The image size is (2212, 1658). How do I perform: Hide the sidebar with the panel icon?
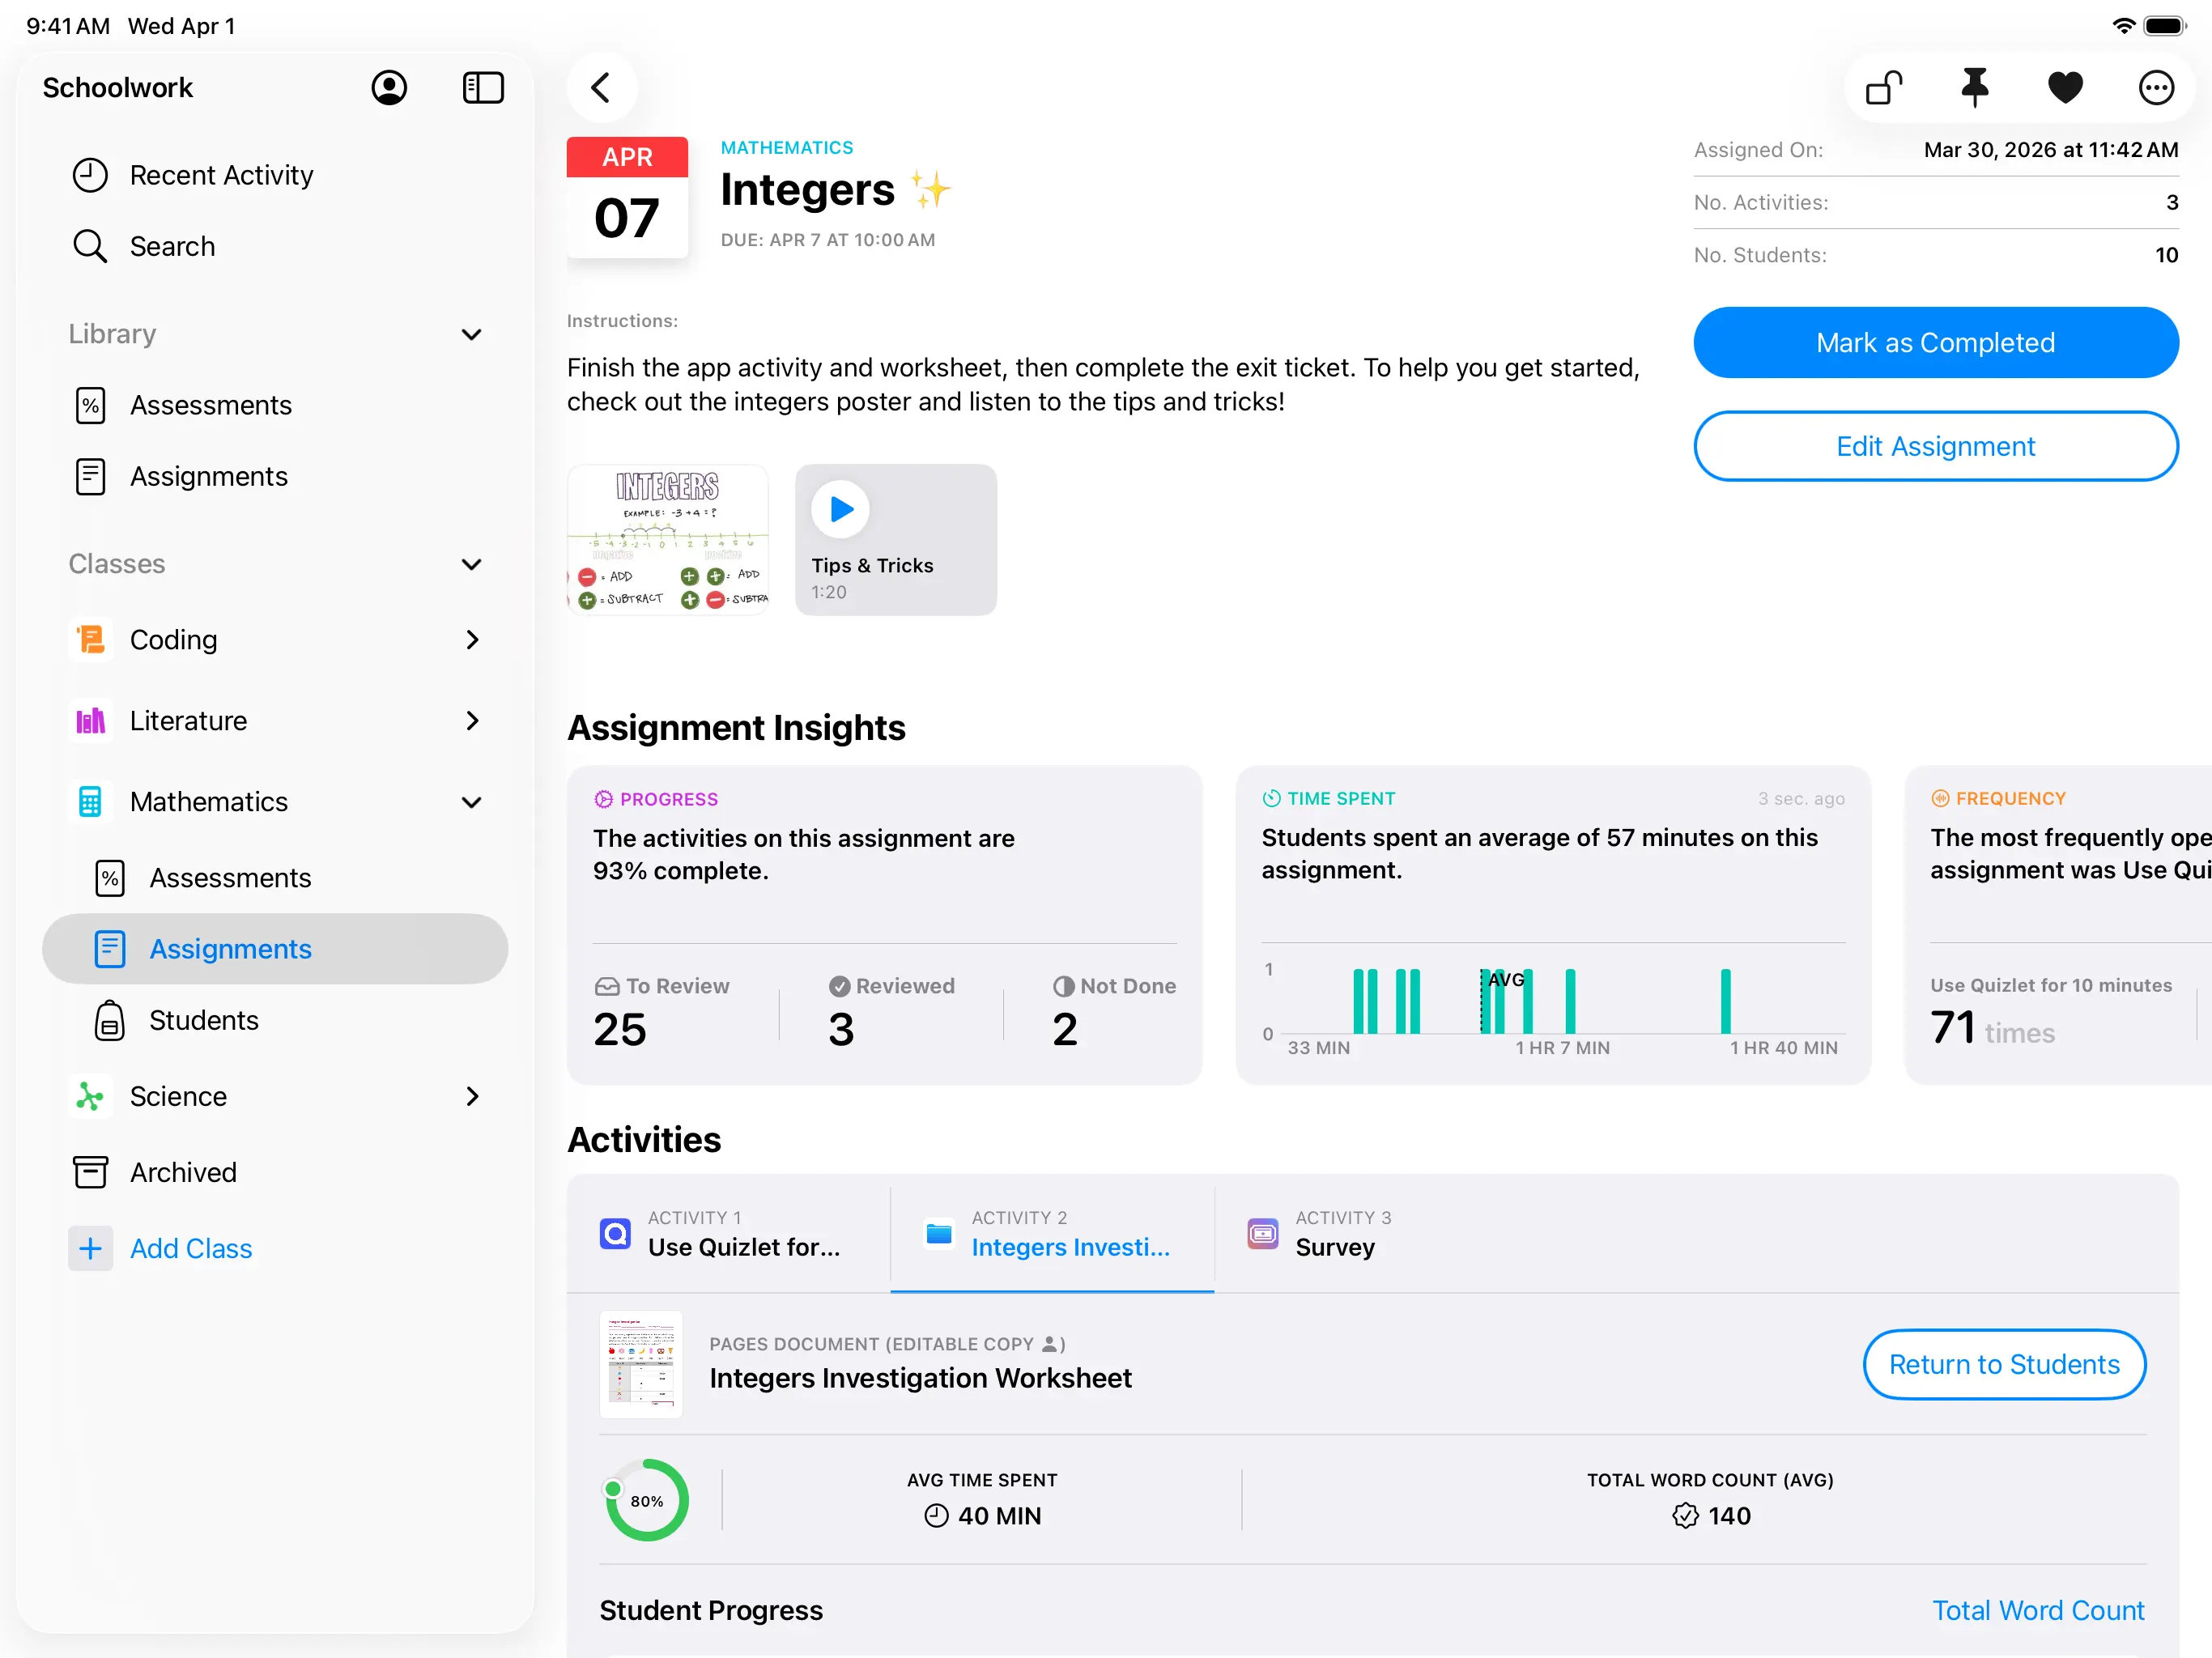click(x=483, y=88)
